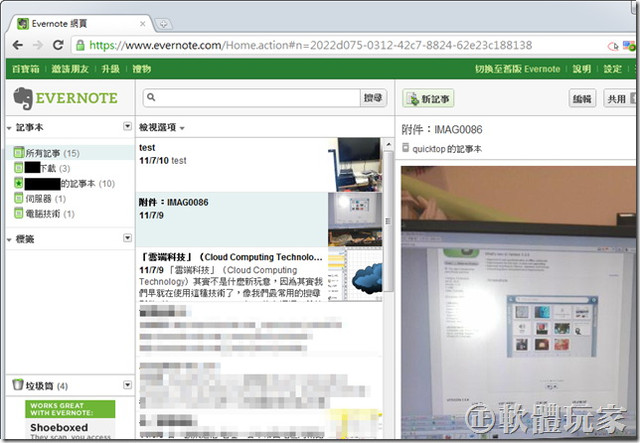Click the trash can icon

[18, 385]
